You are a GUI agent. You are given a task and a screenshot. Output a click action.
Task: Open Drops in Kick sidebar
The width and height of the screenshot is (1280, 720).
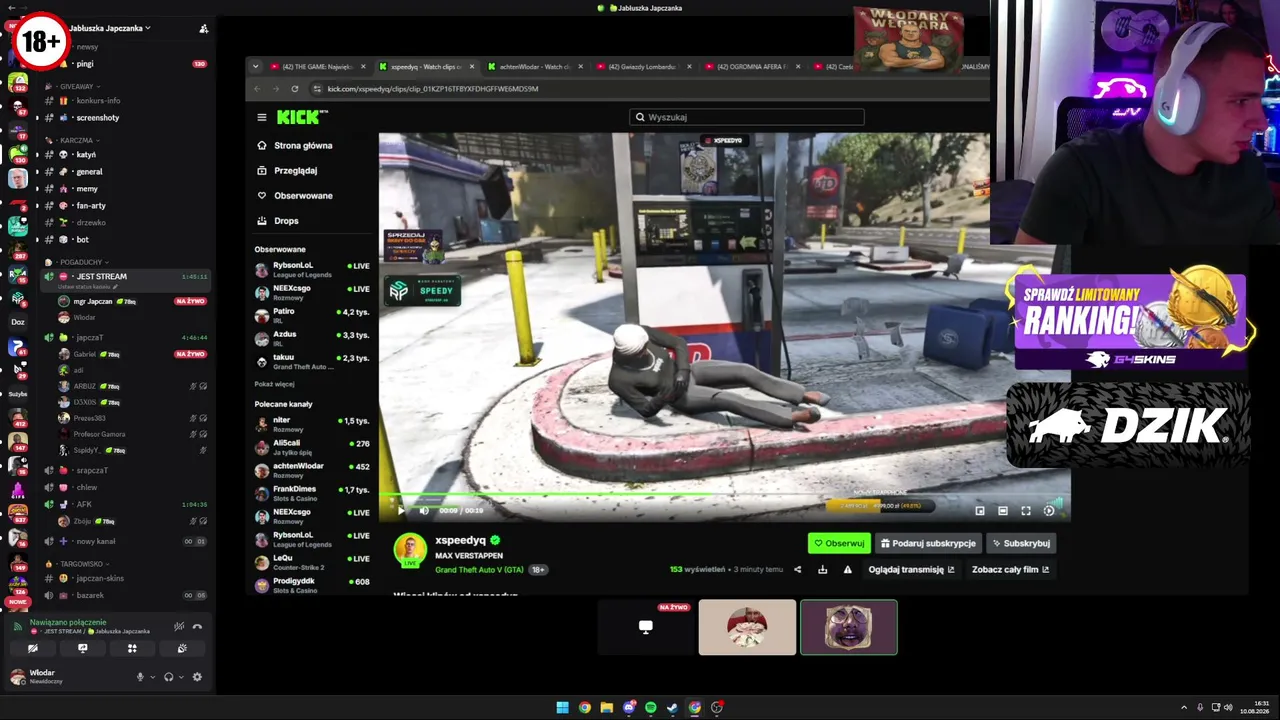click(x=286, y=220)
